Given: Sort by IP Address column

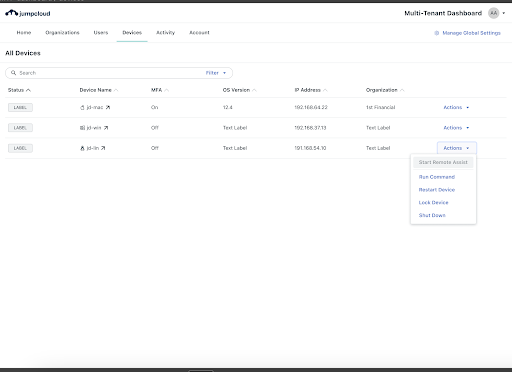Looking at the screenshot, I should tap(311, 90).
